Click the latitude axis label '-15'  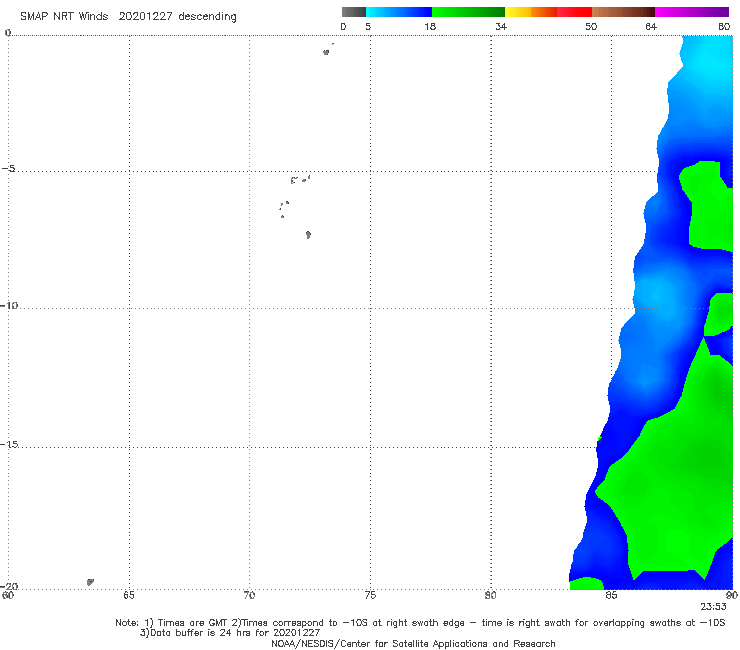[9, 444]
